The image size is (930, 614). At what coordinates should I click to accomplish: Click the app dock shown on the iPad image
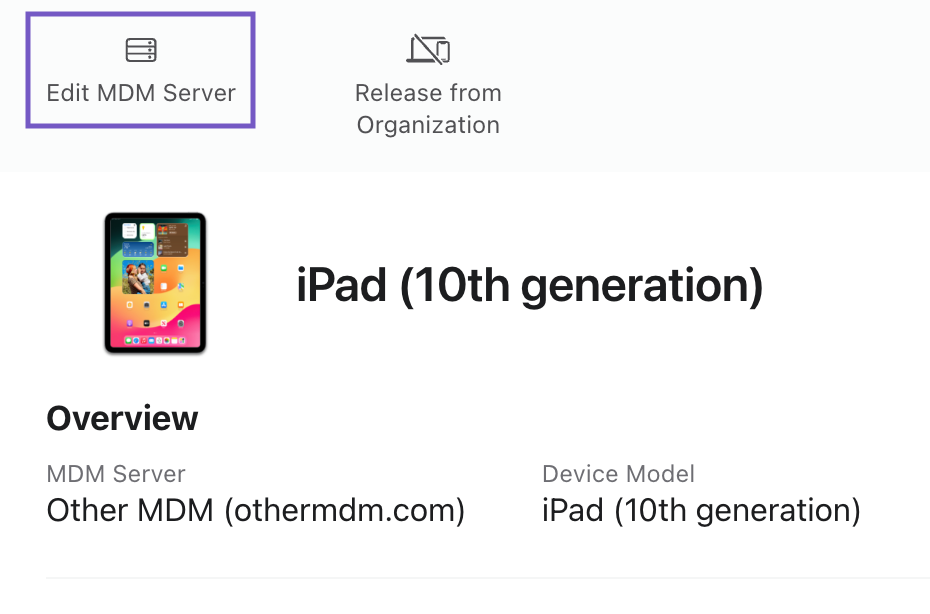(x=155, y=341)
